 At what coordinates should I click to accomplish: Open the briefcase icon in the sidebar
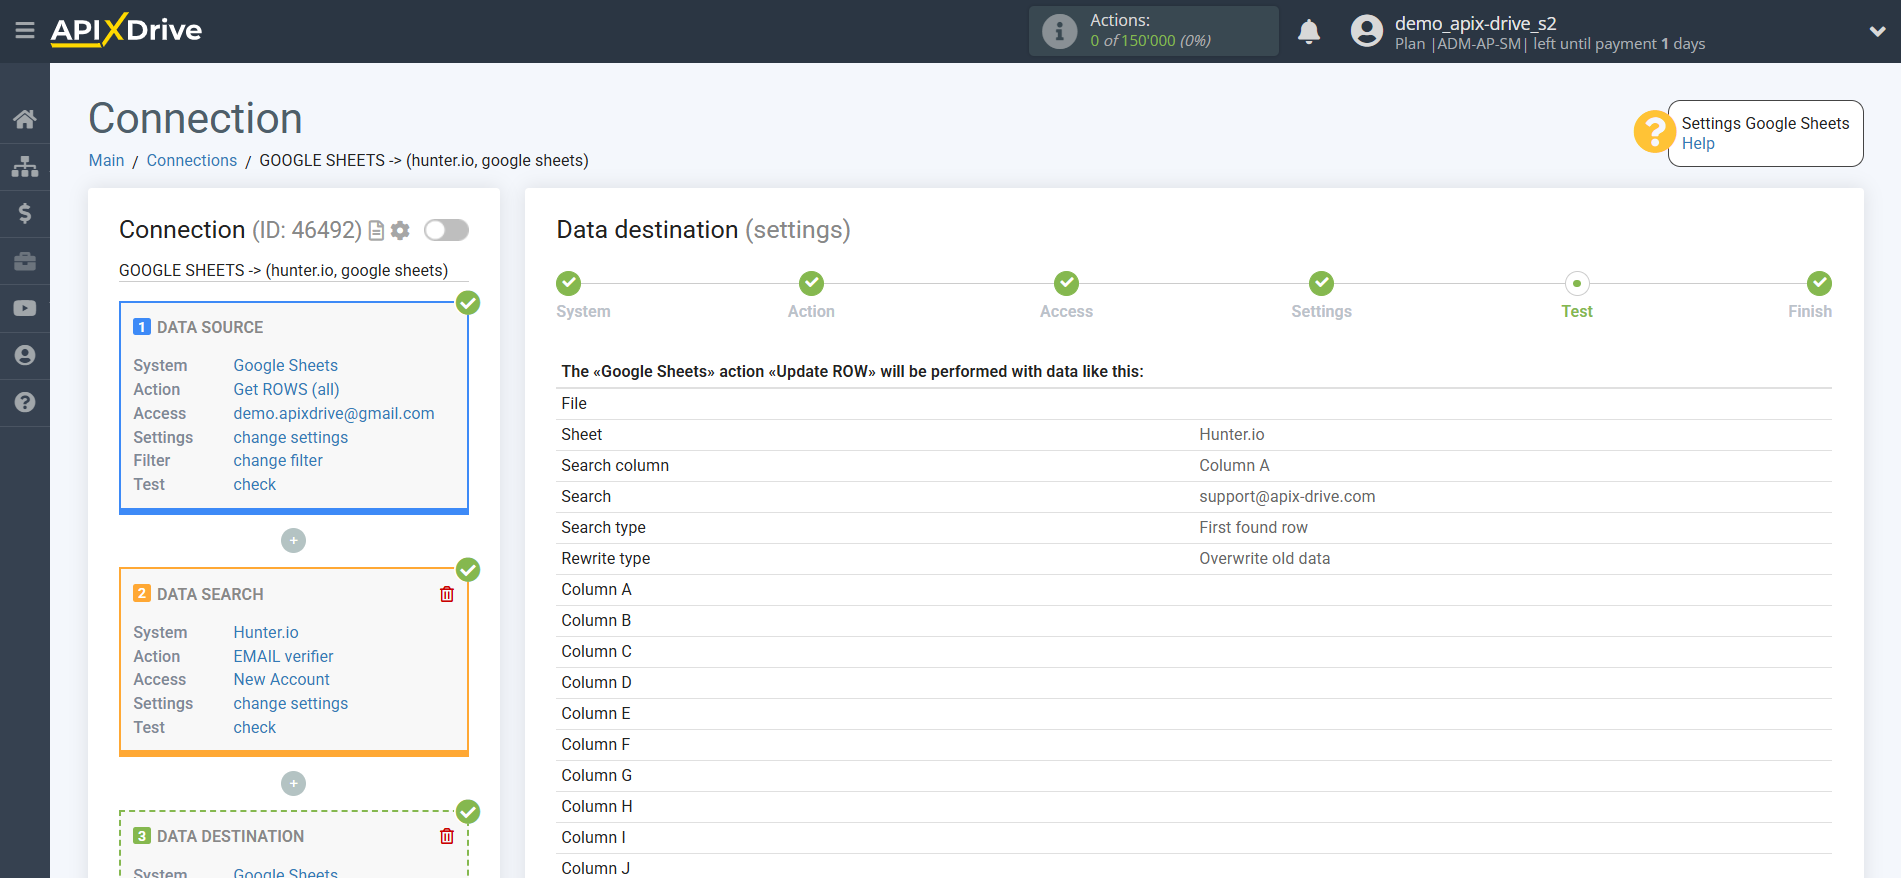25,261
